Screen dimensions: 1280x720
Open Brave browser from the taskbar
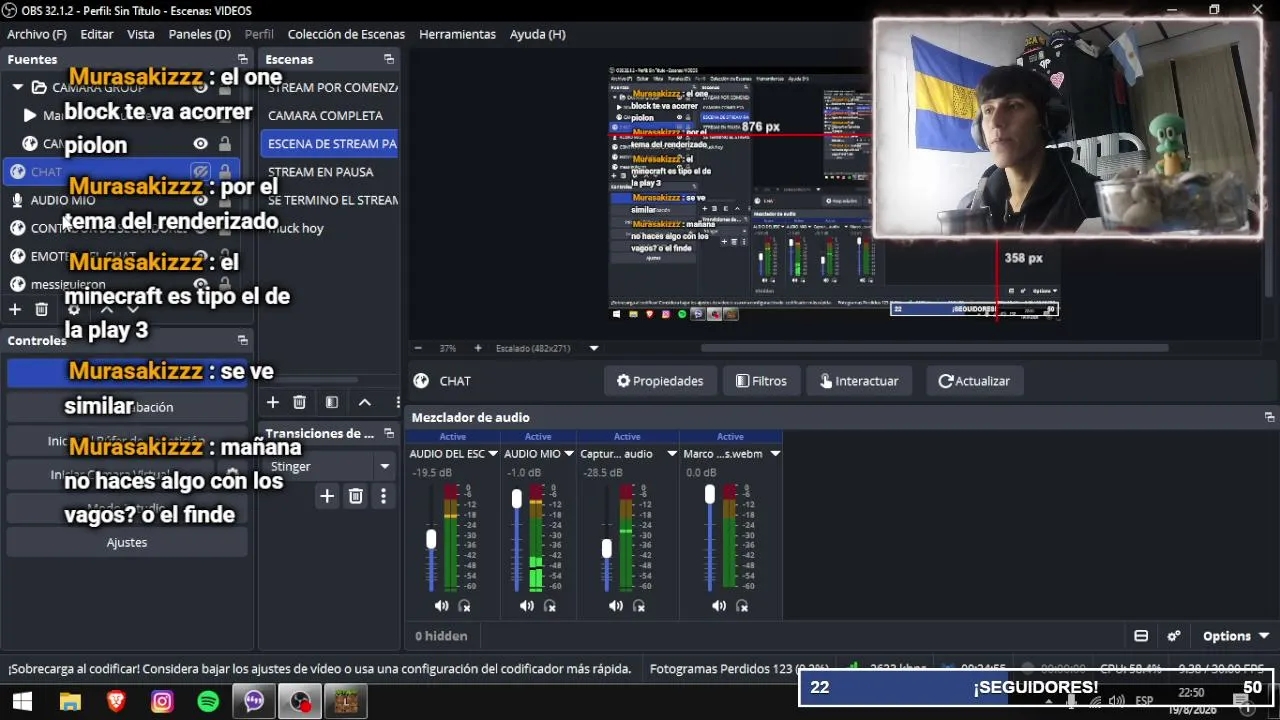coord(116,702)
